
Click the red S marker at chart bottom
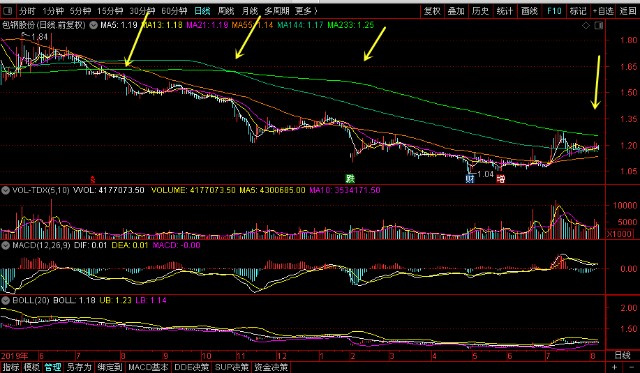pos(93,179)
